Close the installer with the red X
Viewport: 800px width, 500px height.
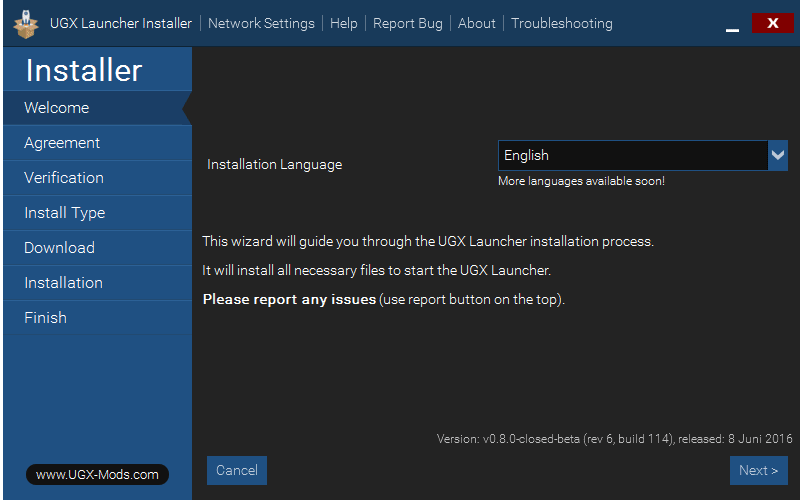pyautogui.click(x=772, y=23)
